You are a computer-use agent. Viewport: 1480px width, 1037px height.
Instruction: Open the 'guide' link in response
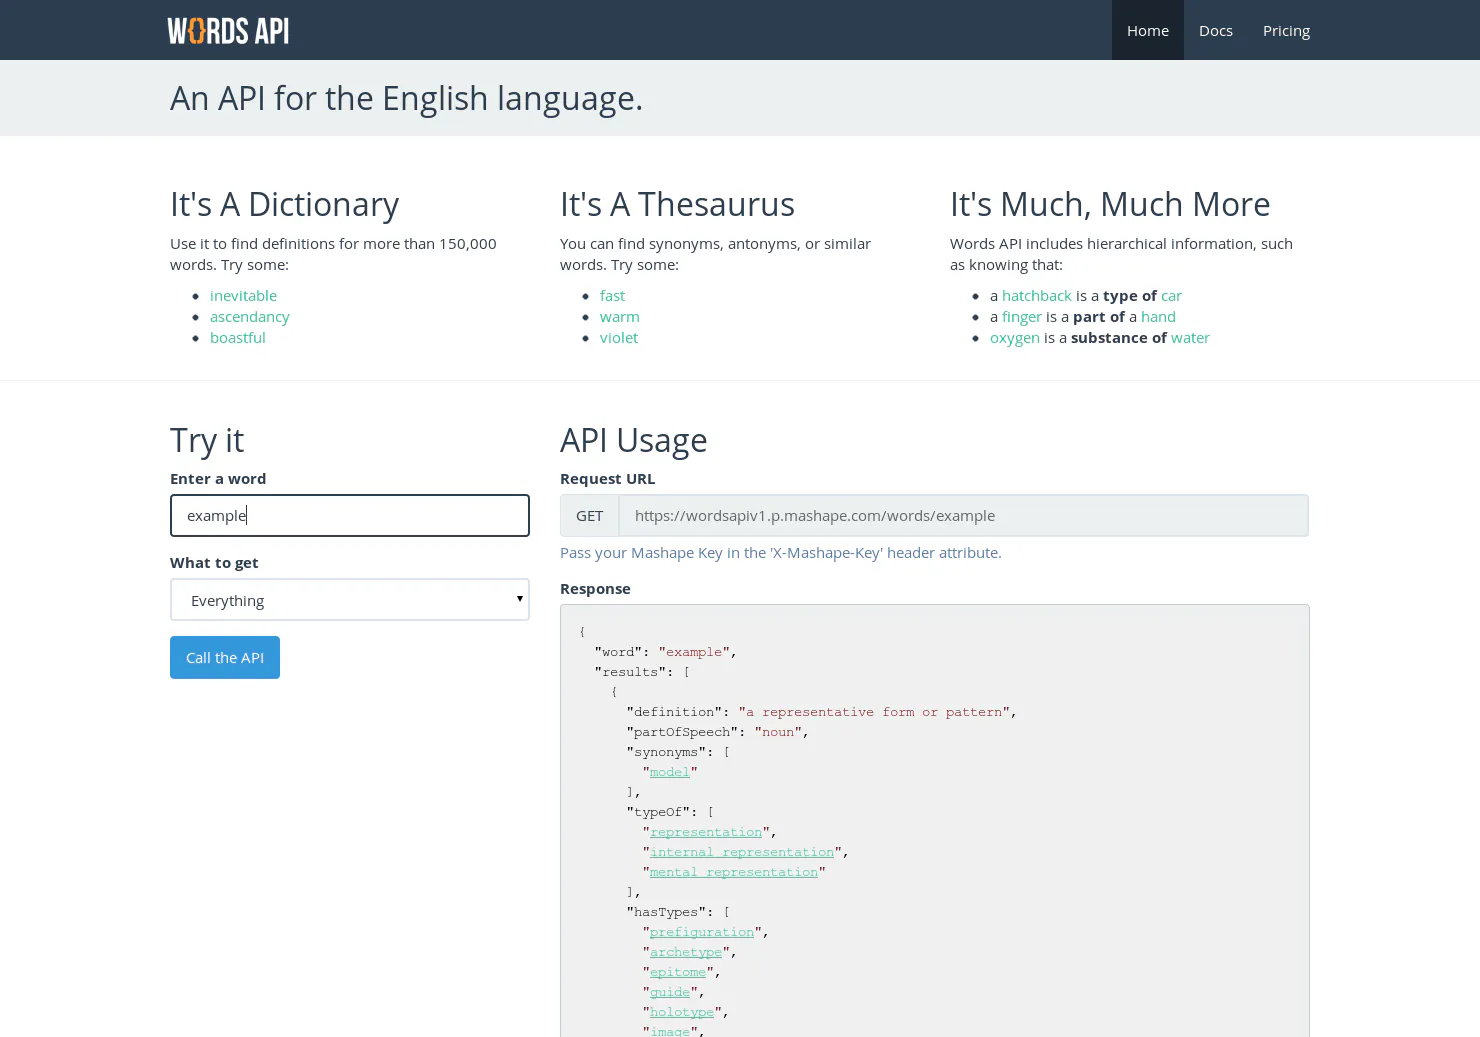tap(670, 992)
